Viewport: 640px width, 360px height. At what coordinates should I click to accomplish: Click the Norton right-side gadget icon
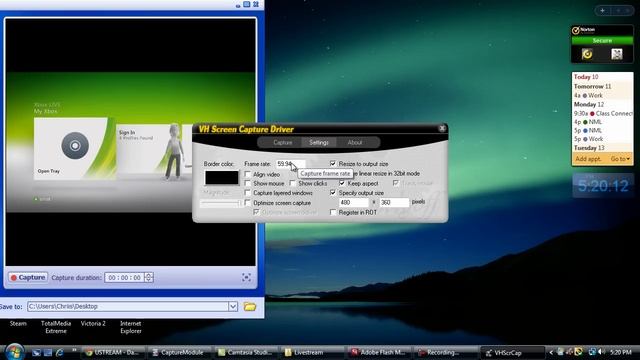point(617,54)
